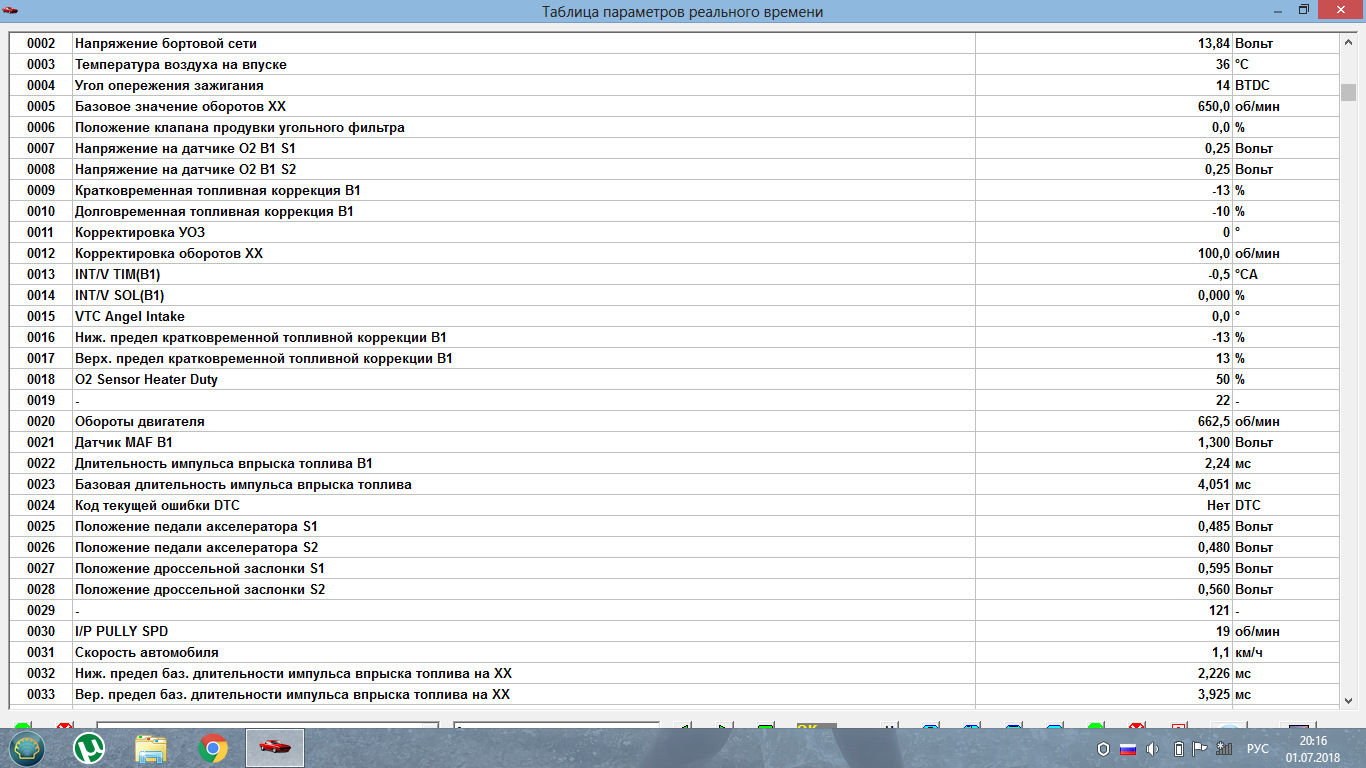Viewport: 1366px width, 768px height.
Task: Select row 'Длительность импульса впрыска топлива B1'
Action: 674,464
